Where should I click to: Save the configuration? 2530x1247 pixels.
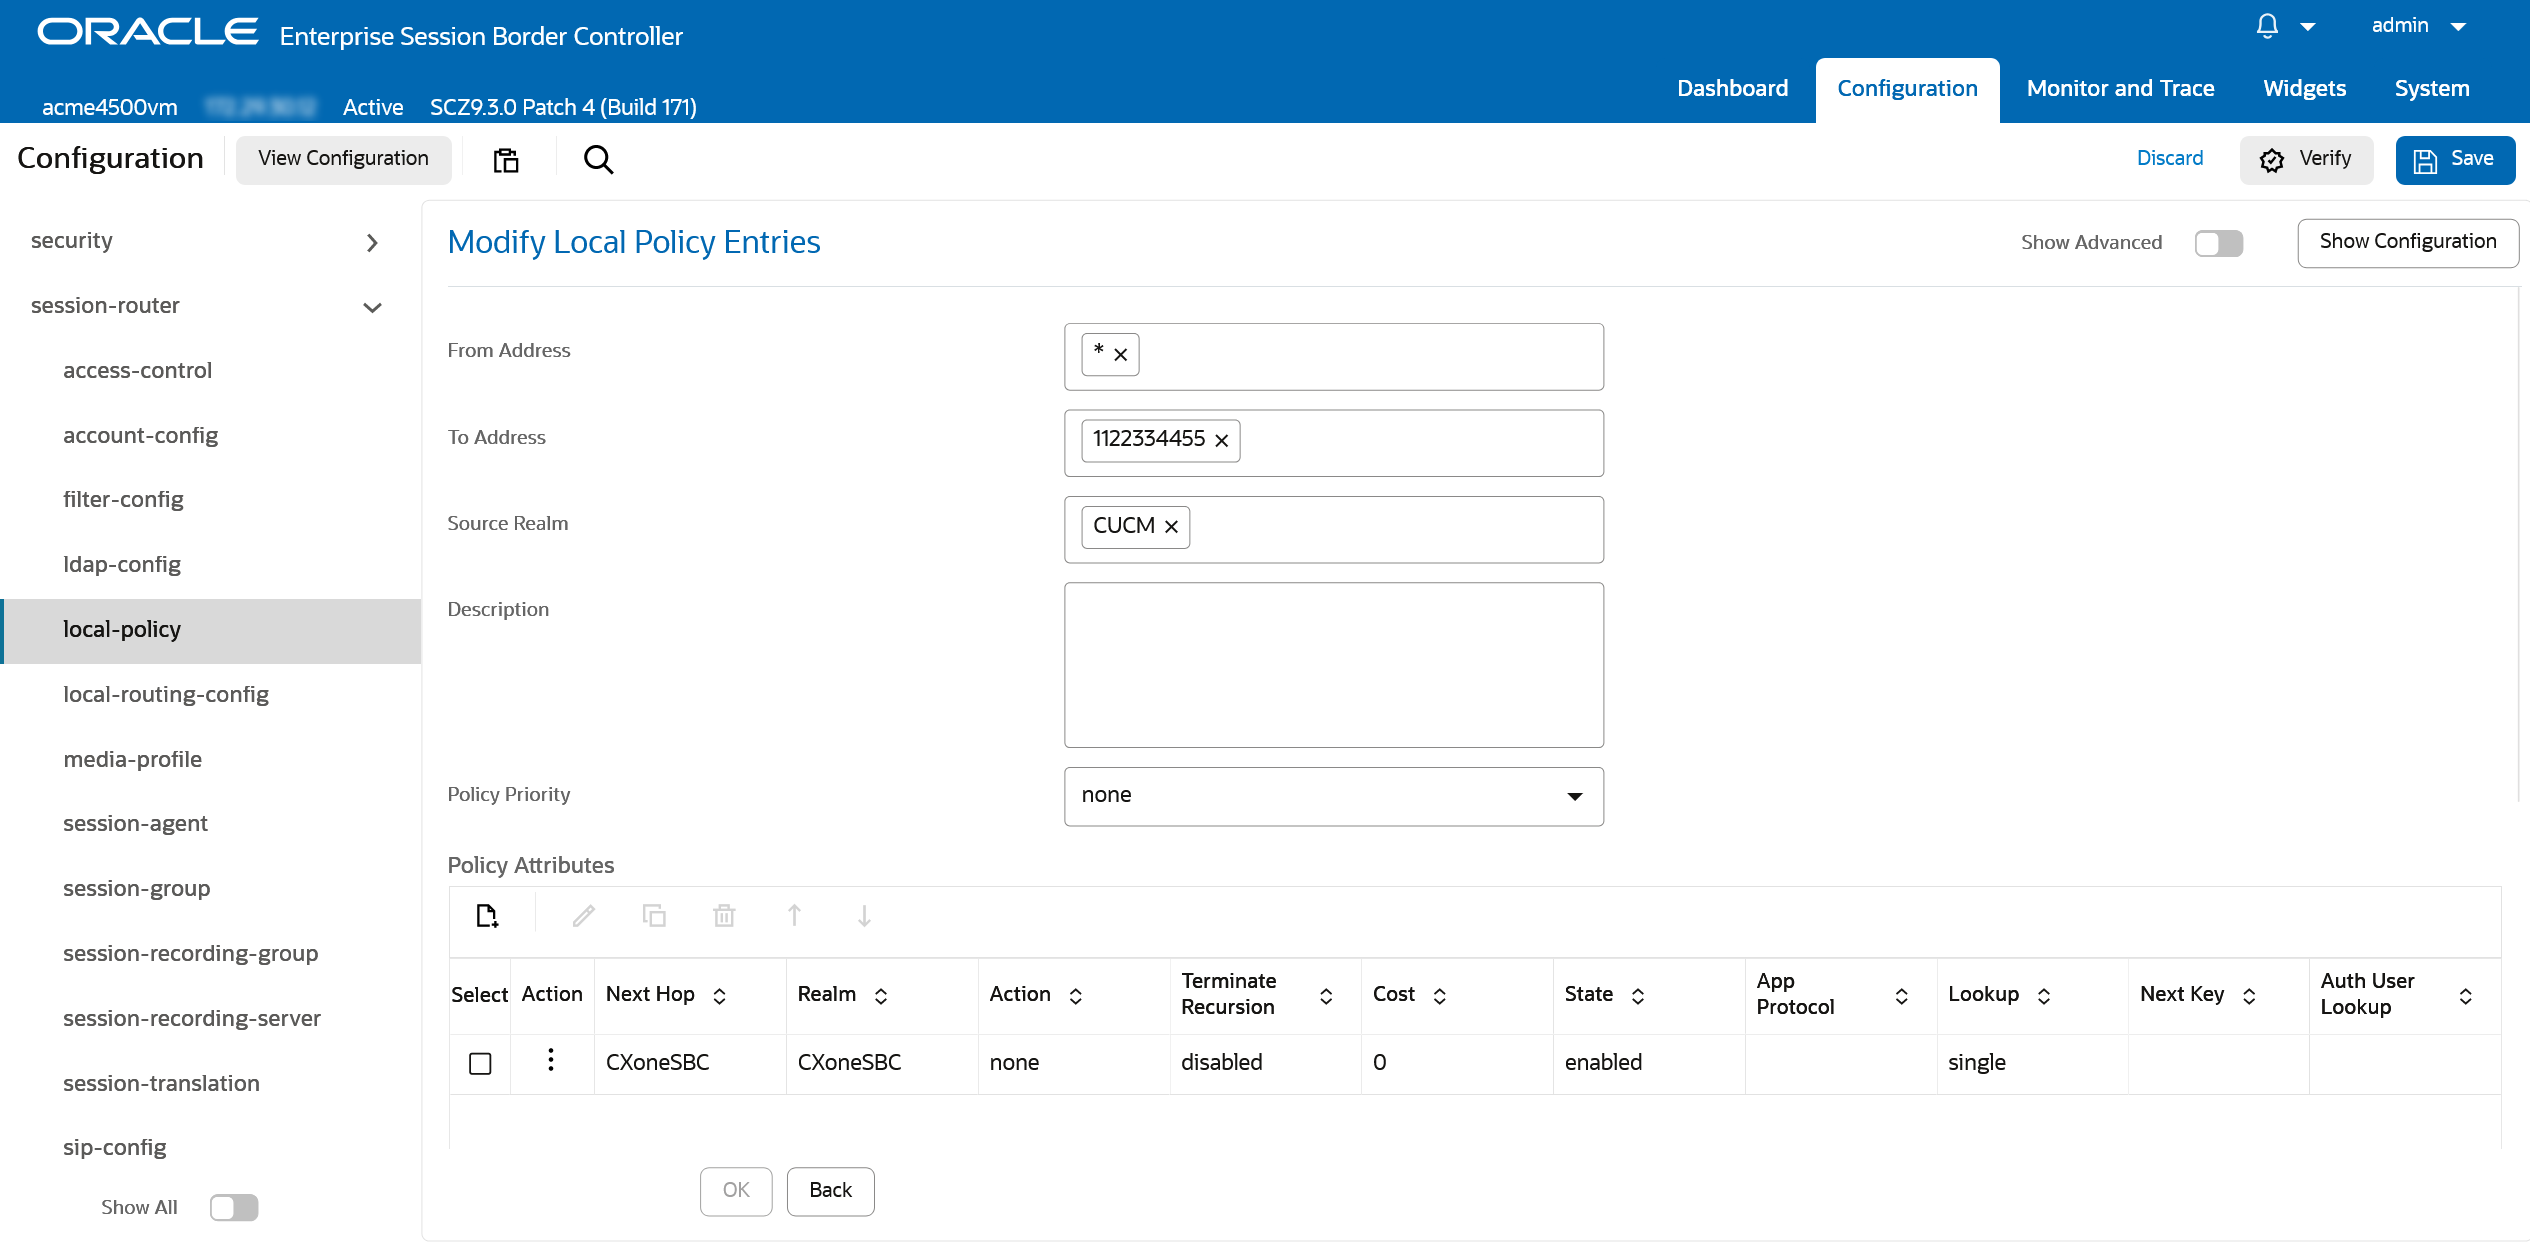pos(2455,160)
